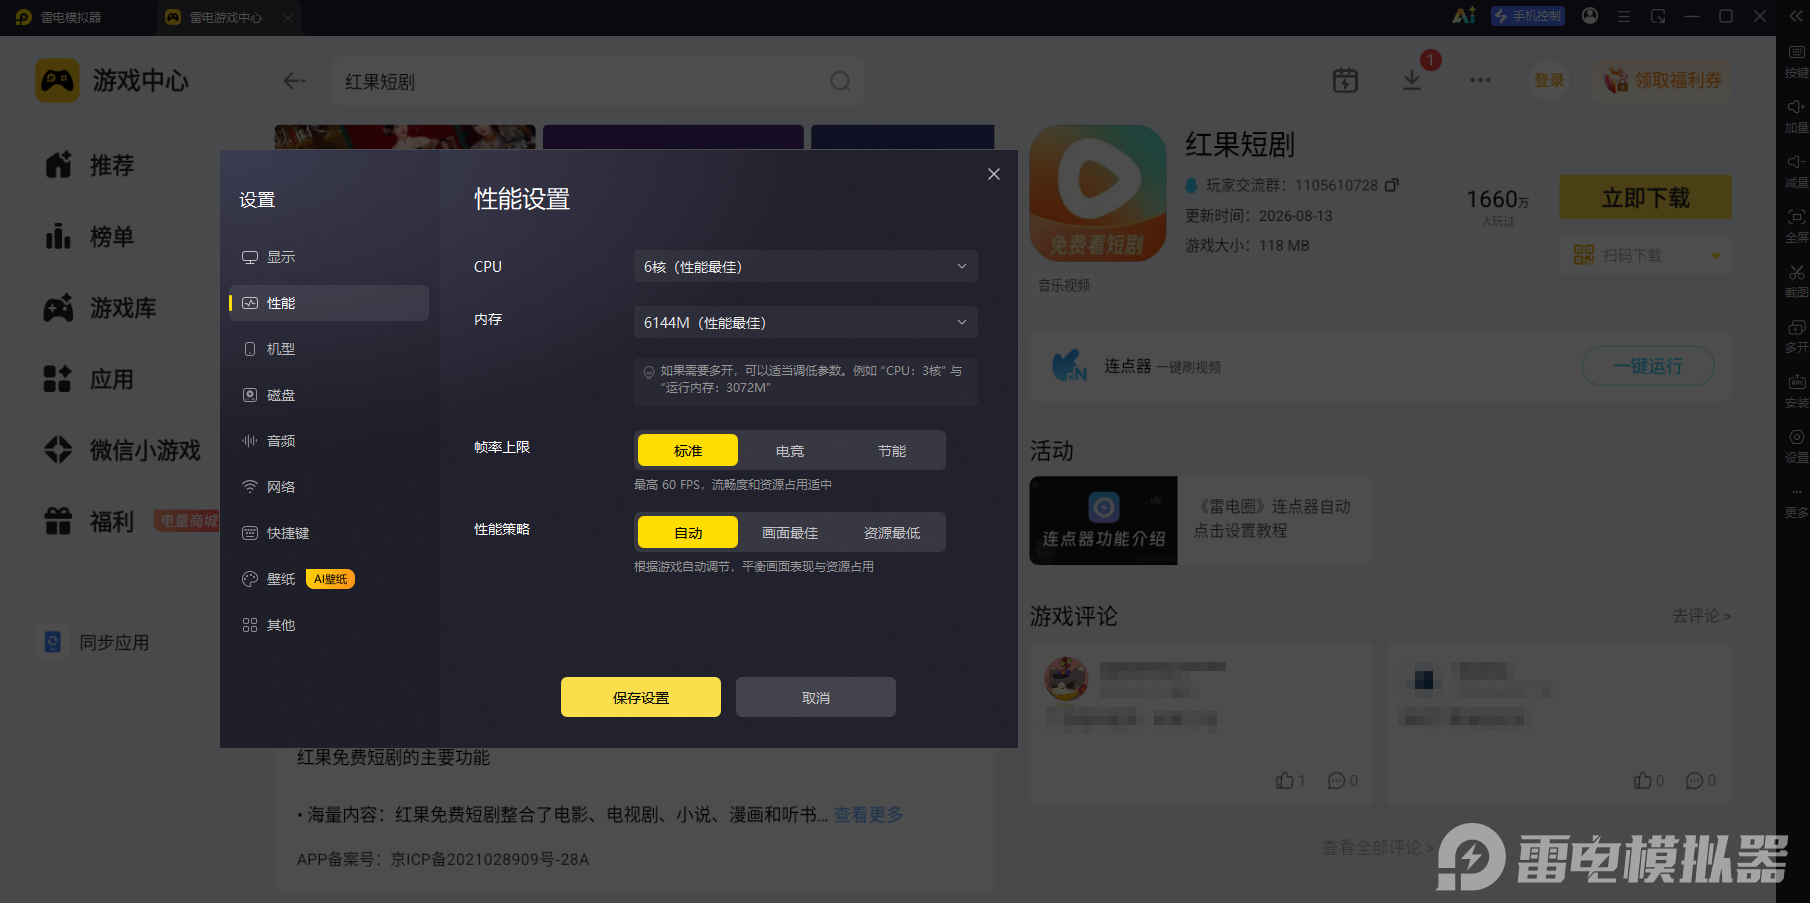Choose 资源最低 performance strategy
Viewport: 1810px width, 903px height.
892,532
